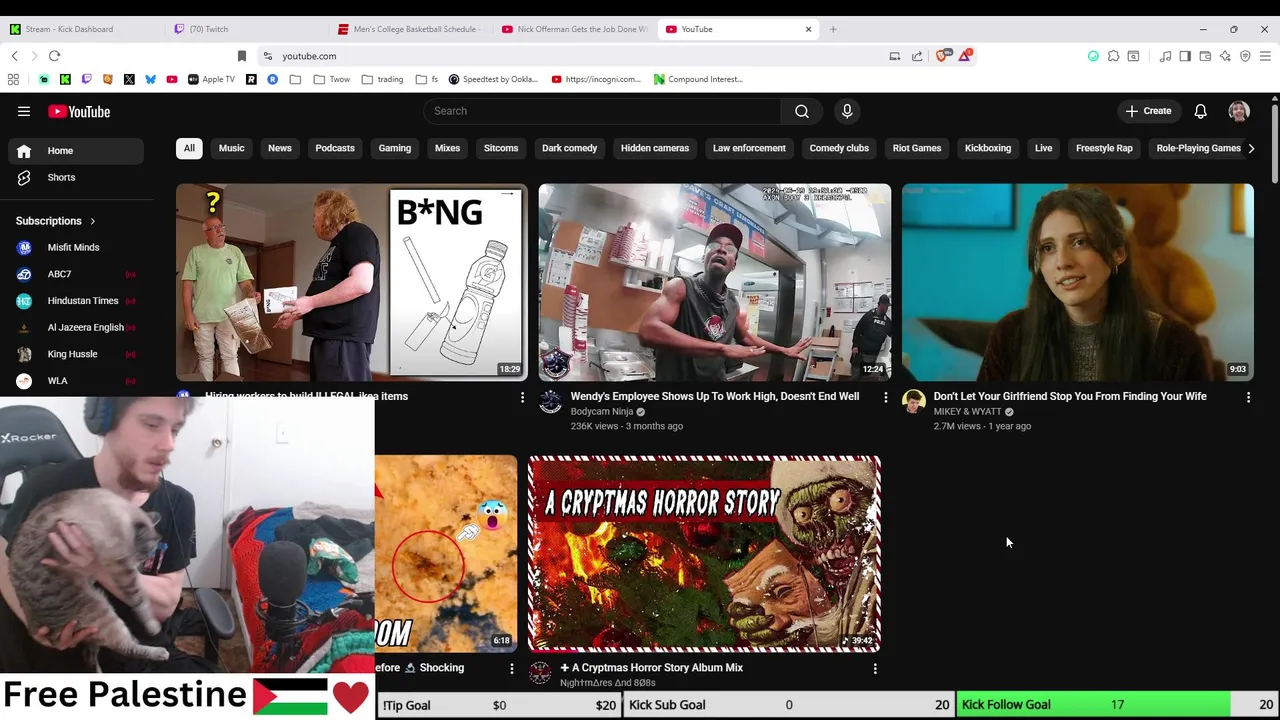This screenshot has height=720, width=1280.
Task: Click the YouTube Search field
Action: (602, 111)
